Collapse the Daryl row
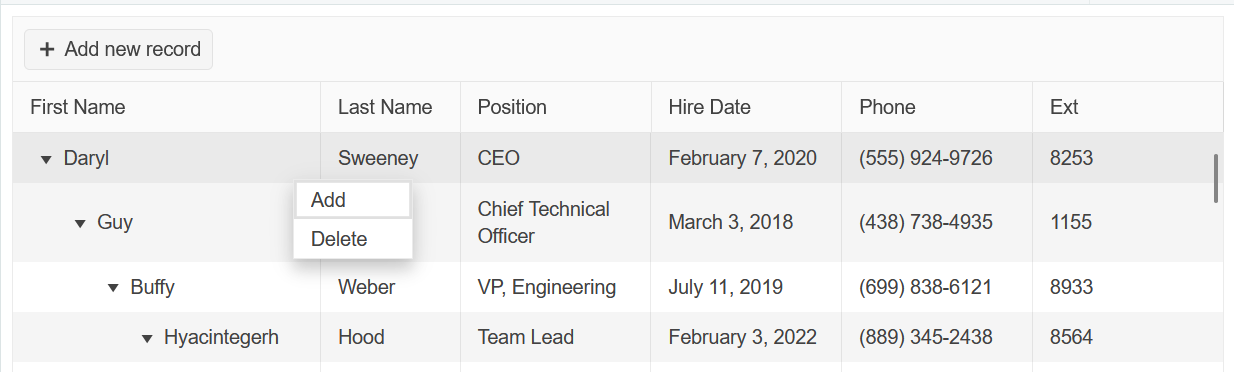This screenshot has height=372, width=1234. point(46,159)
